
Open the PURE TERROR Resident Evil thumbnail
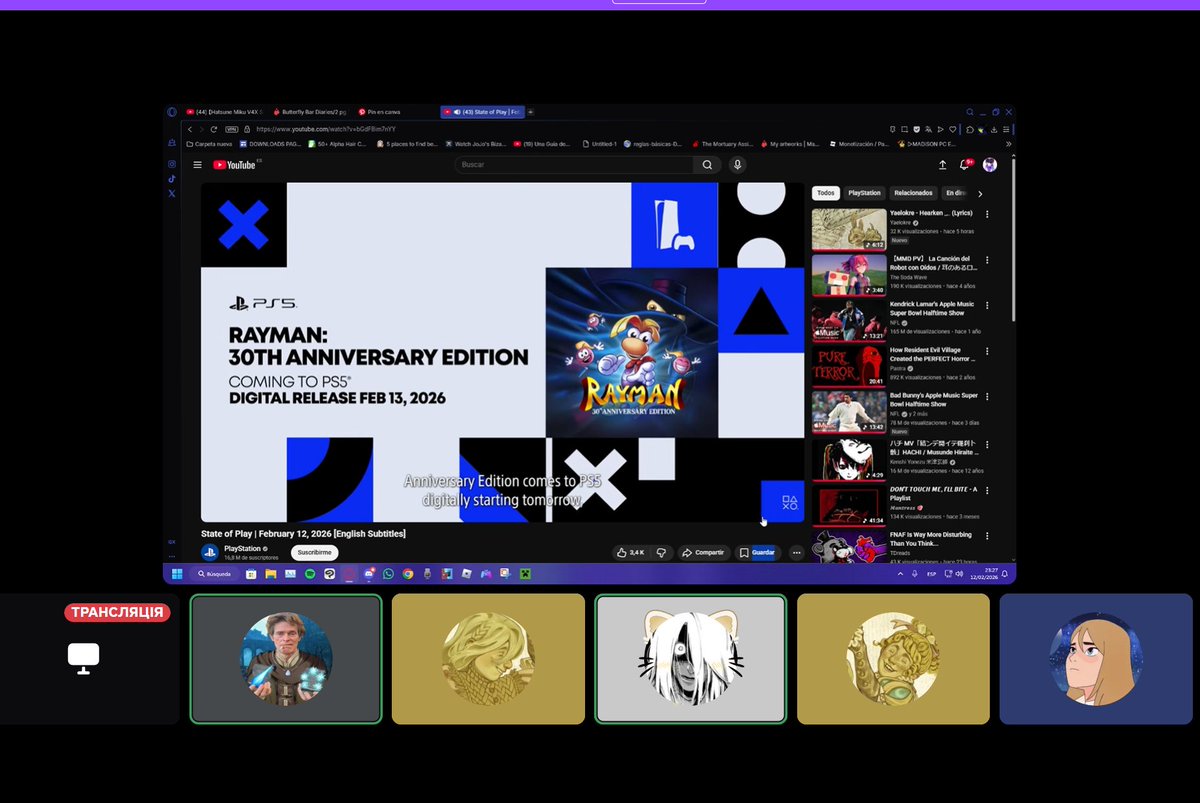pos(848,366)
